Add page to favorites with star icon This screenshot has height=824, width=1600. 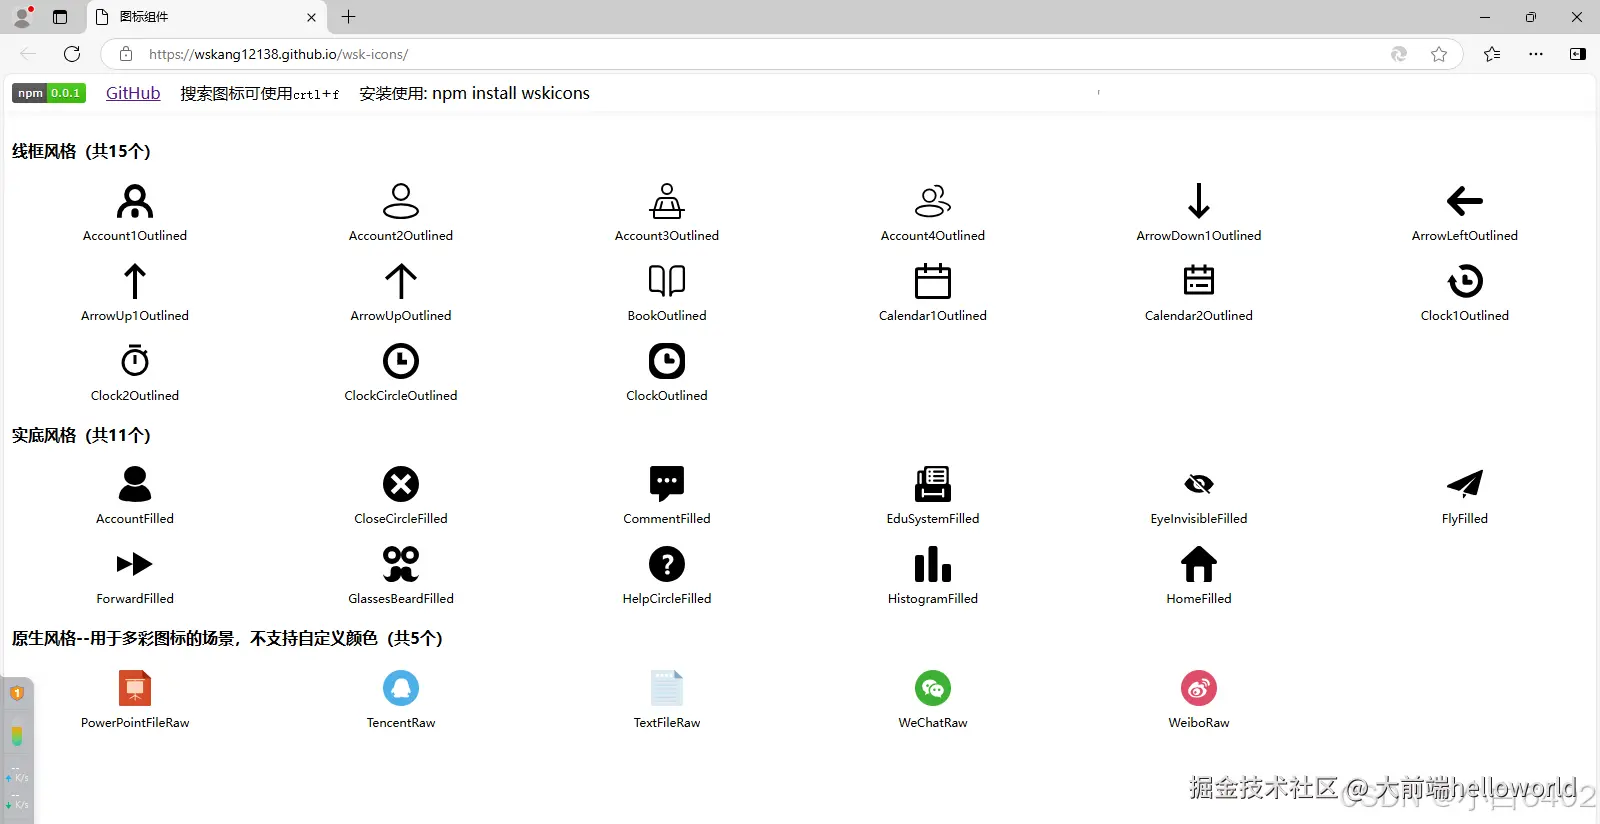point(1439,54)
